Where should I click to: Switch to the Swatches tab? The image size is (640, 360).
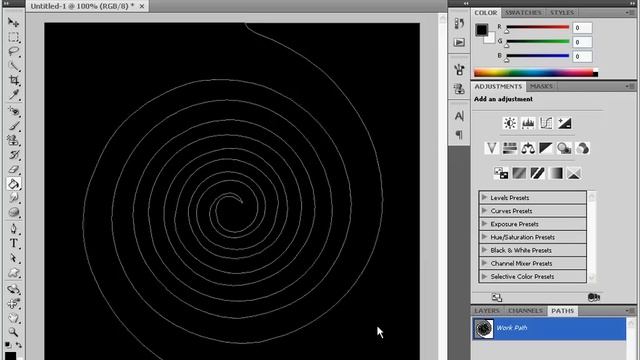point(523,13)
